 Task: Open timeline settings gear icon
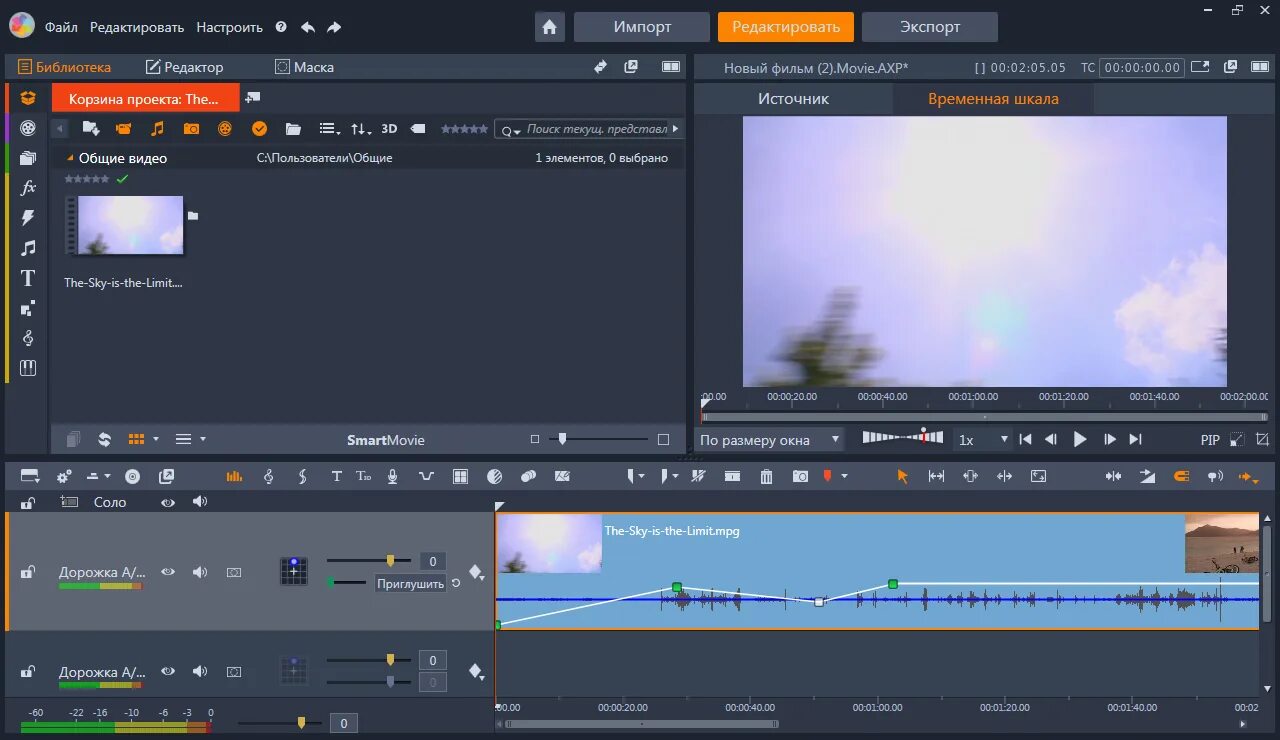64,477
